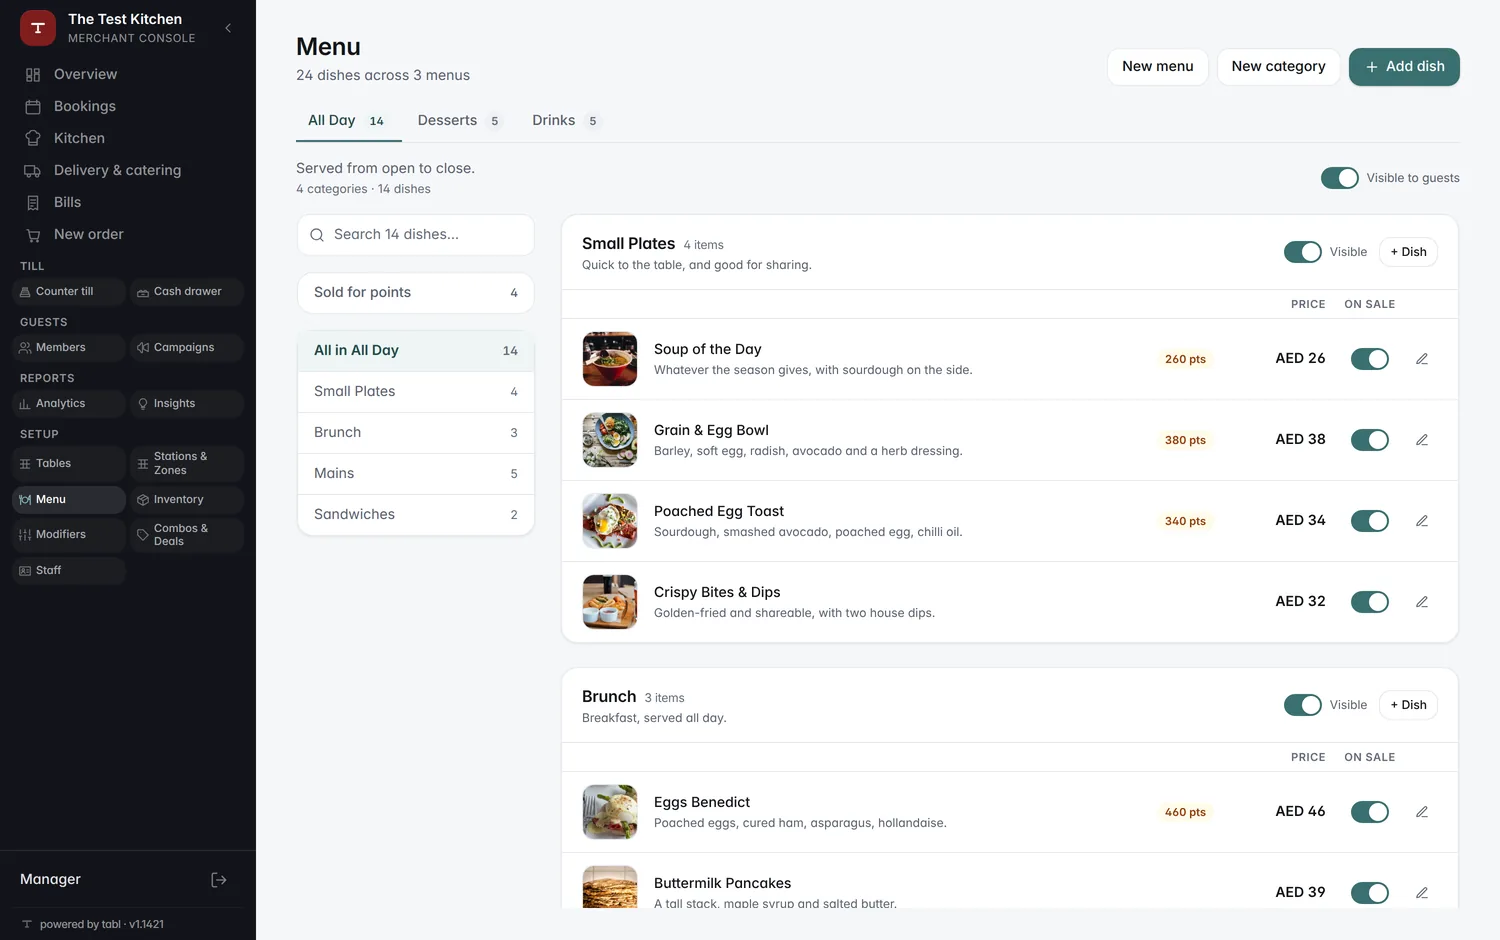Switch to the Drinks menu tab

565,121
